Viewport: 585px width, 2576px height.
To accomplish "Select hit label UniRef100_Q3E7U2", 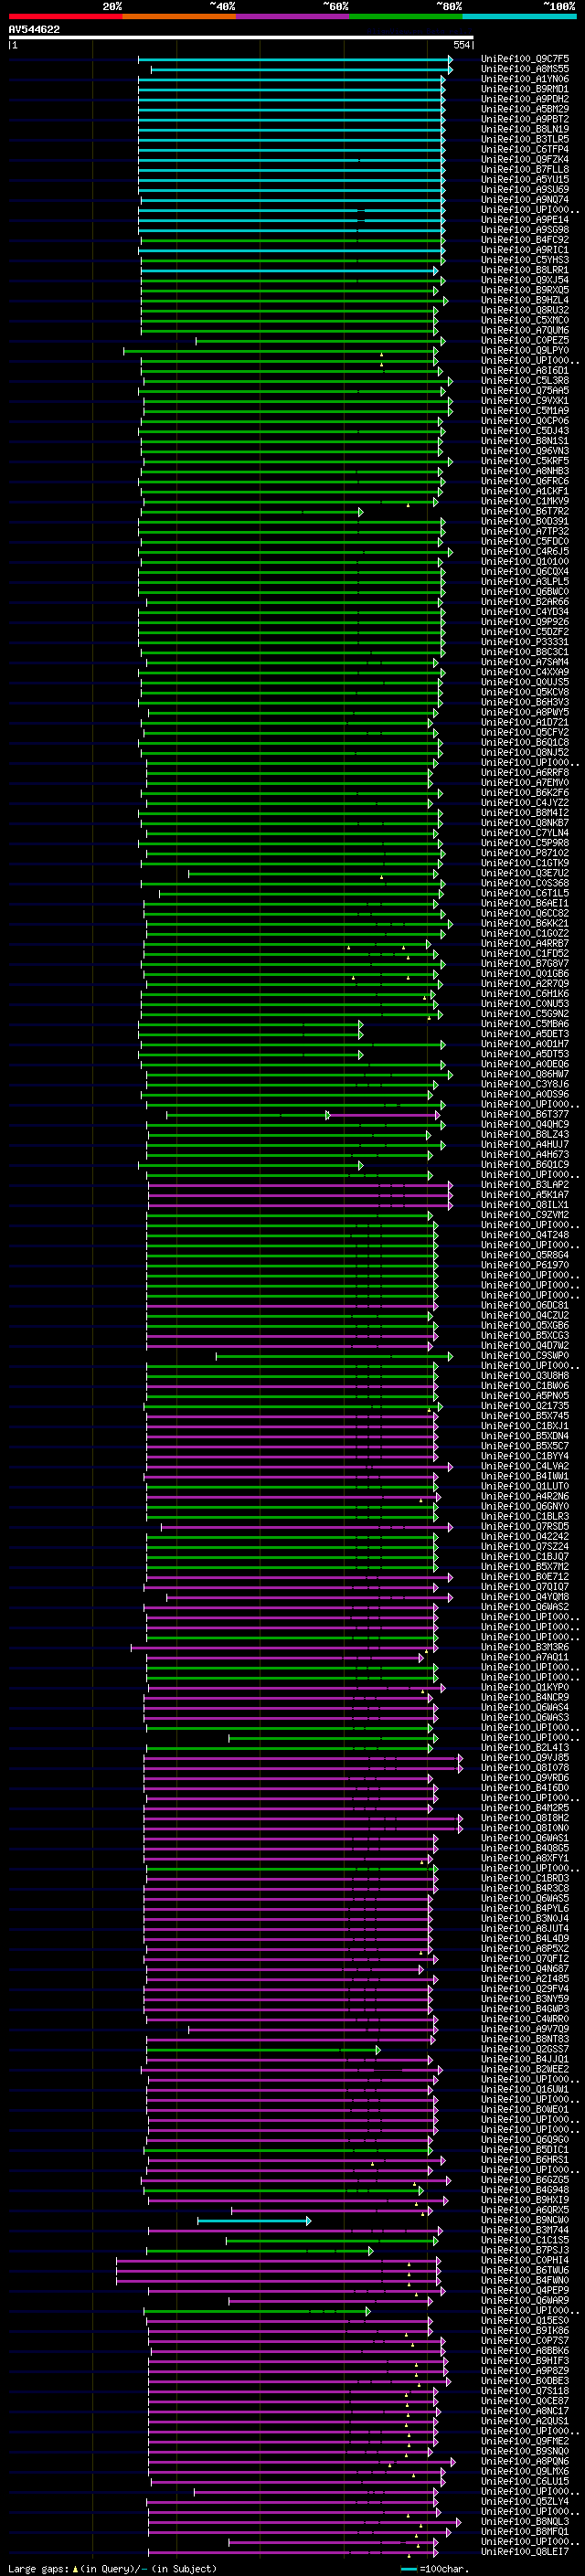I will pos(525,873).
